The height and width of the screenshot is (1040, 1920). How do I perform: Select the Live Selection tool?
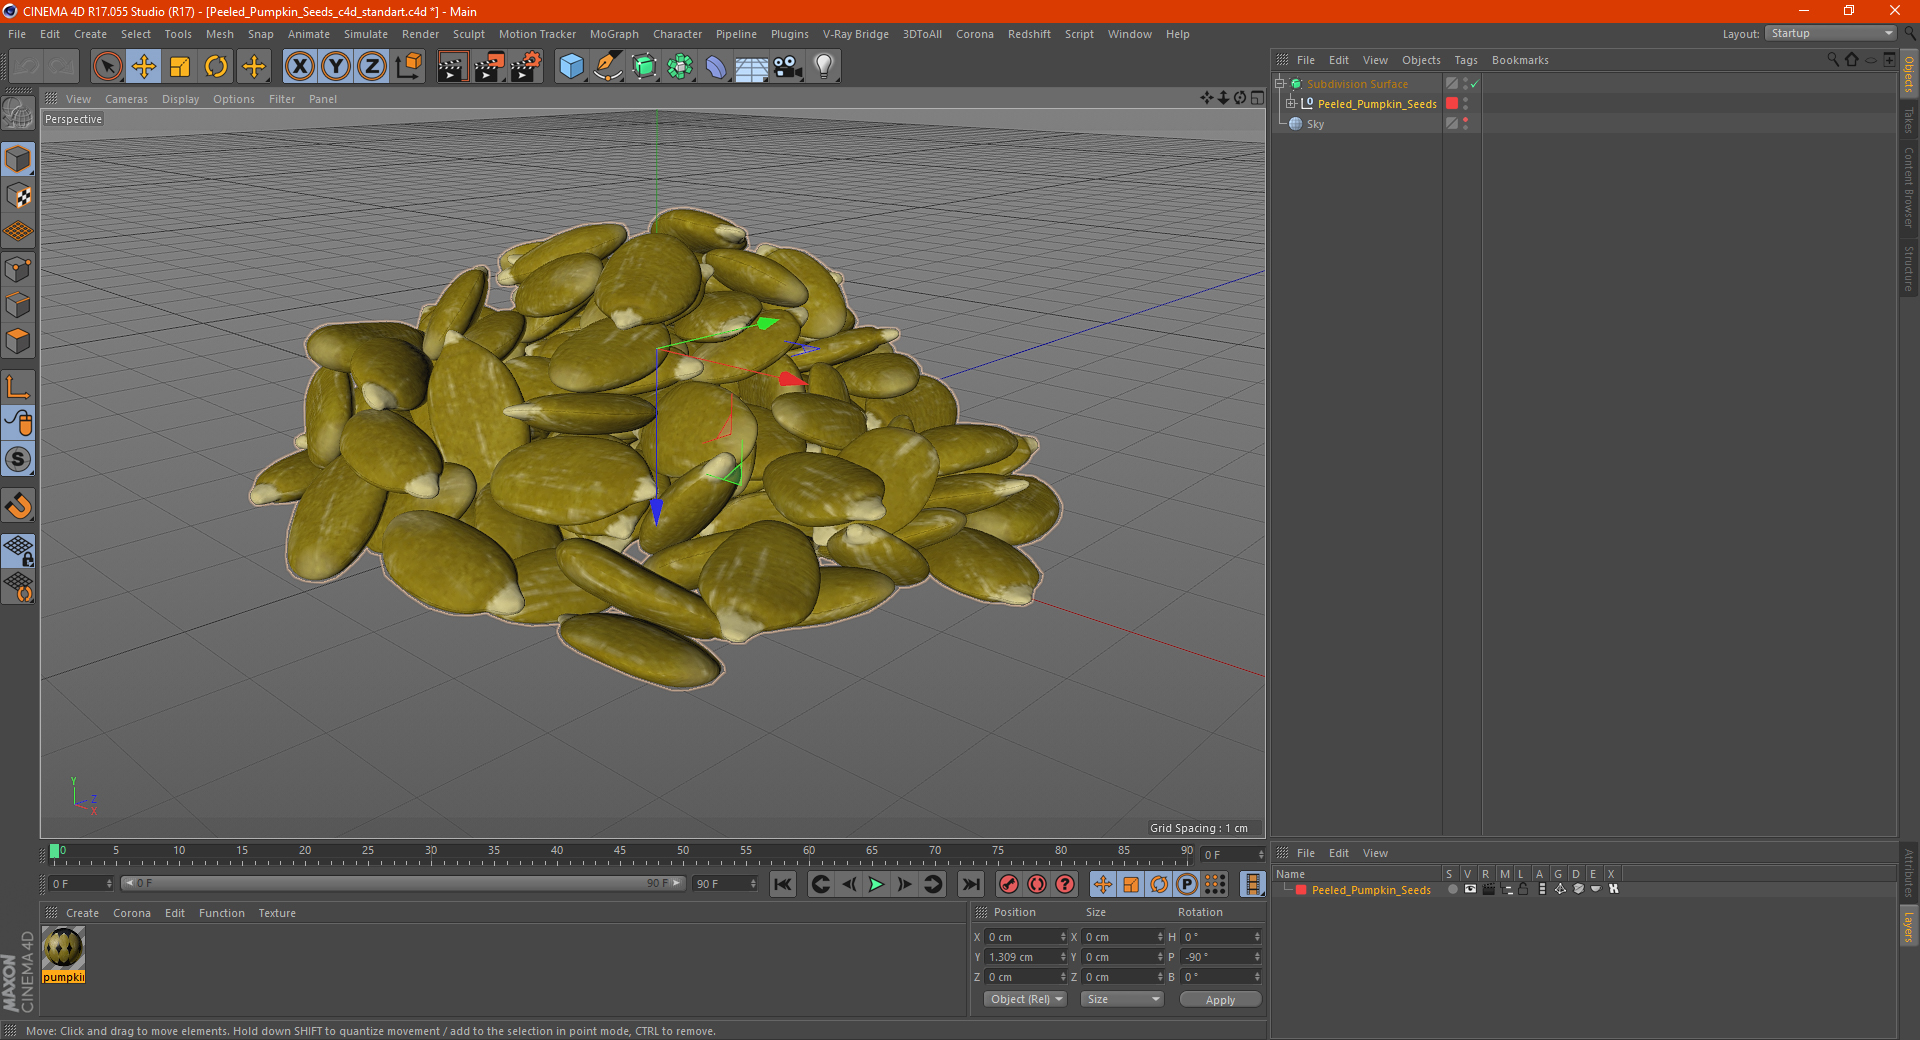(107, 67)
